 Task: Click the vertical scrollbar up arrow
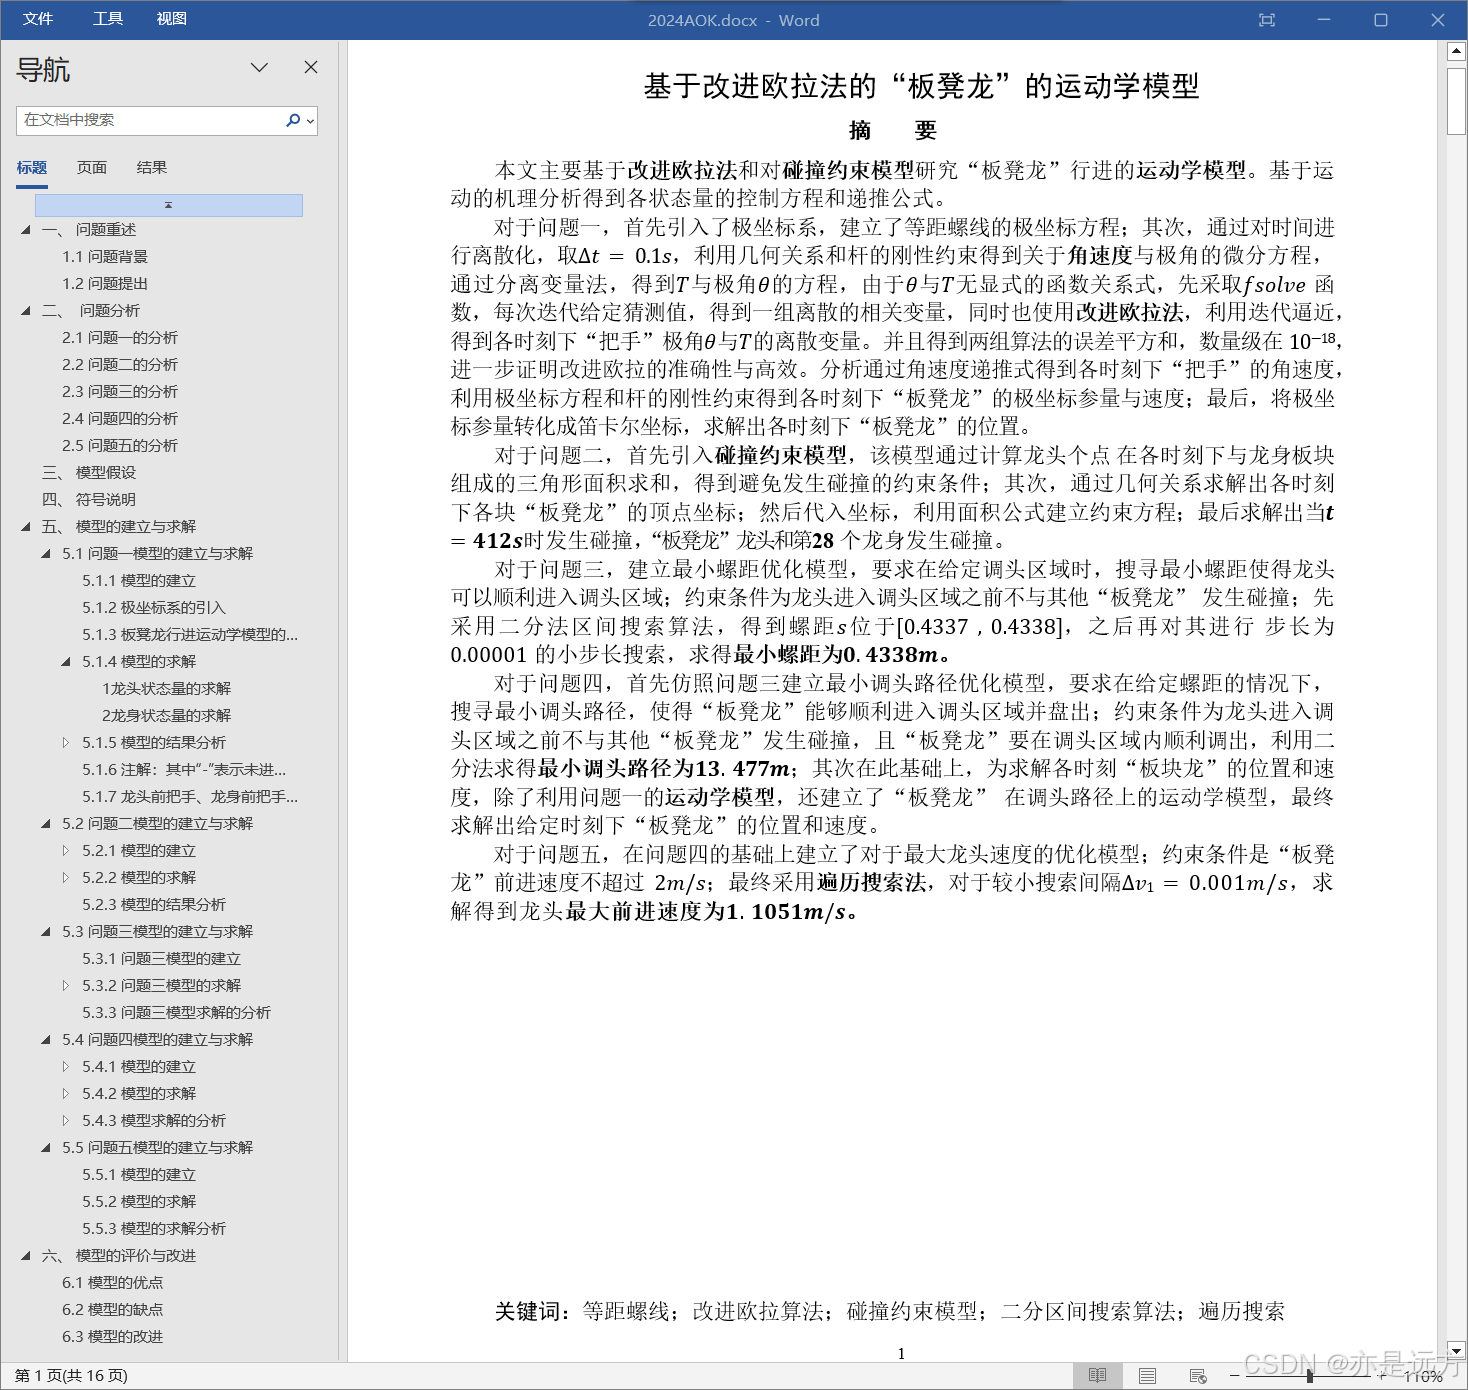coord(1457,50)
